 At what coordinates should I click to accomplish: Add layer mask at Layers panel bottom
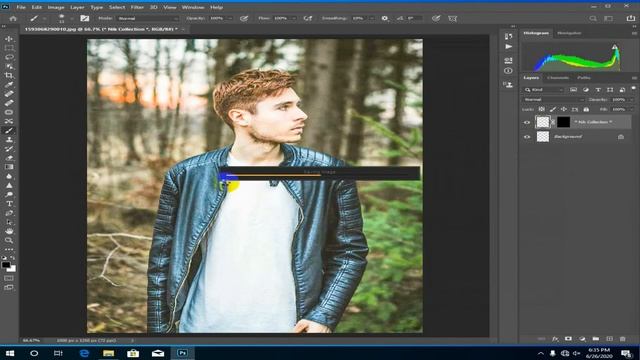pos(568,339)
